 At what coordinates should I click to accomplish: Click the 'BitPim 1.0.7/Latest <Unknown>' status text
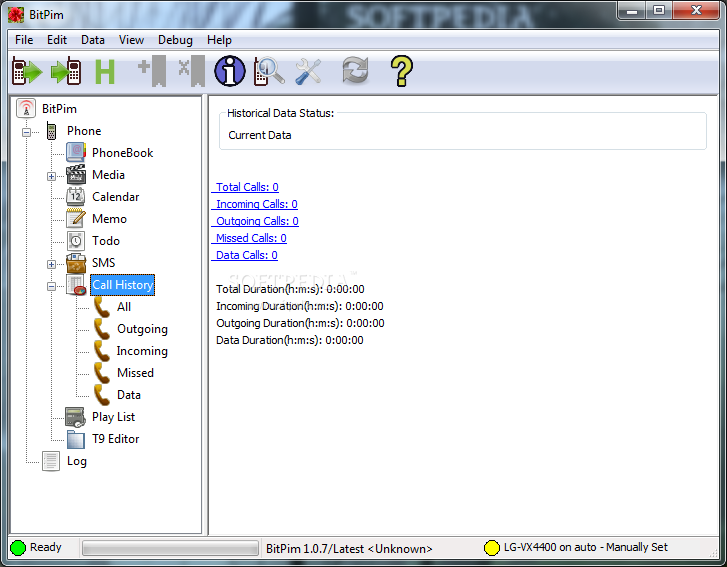(349, 548)
